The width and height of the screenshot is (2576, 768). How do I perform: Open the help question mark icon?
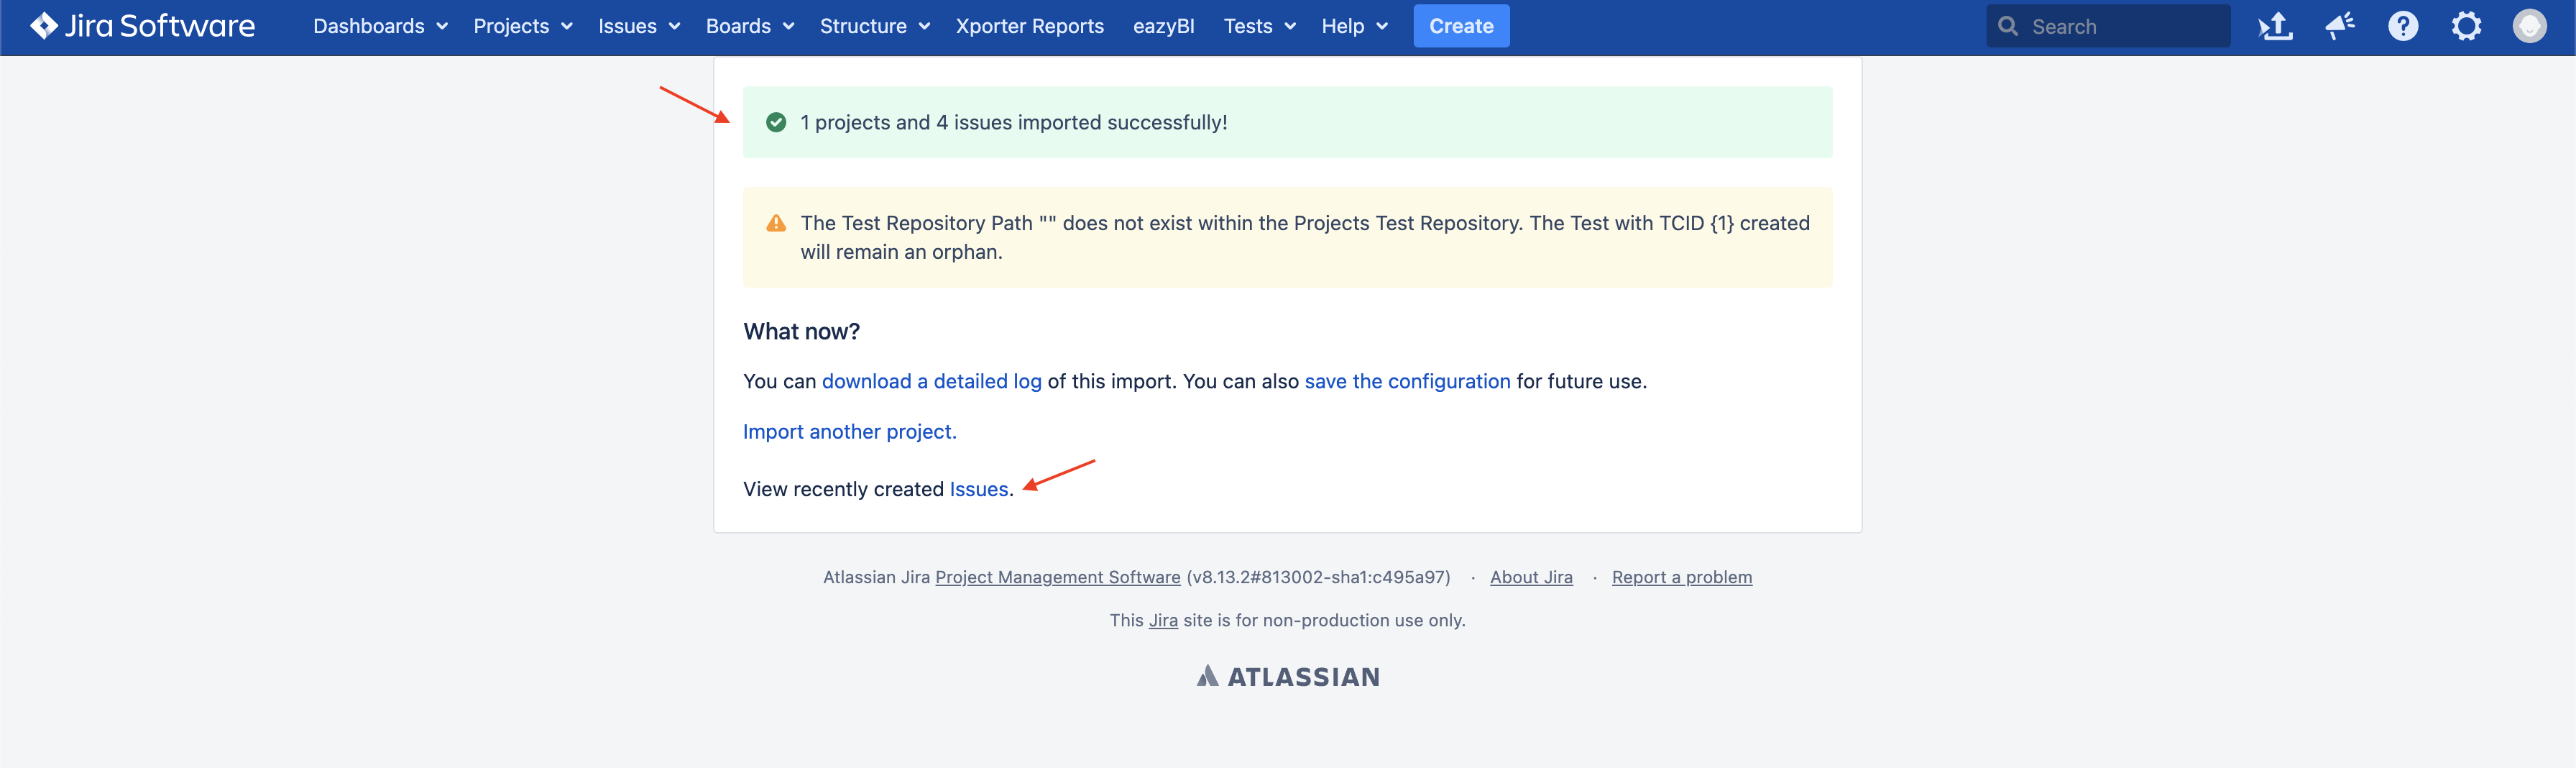point(2403,26)
